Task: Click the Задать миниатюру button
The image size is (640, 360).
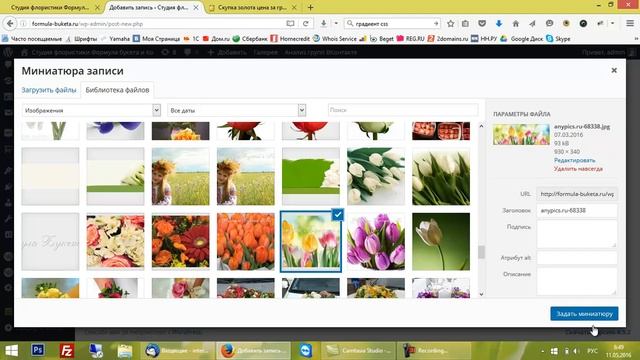Action: (584, 313)
